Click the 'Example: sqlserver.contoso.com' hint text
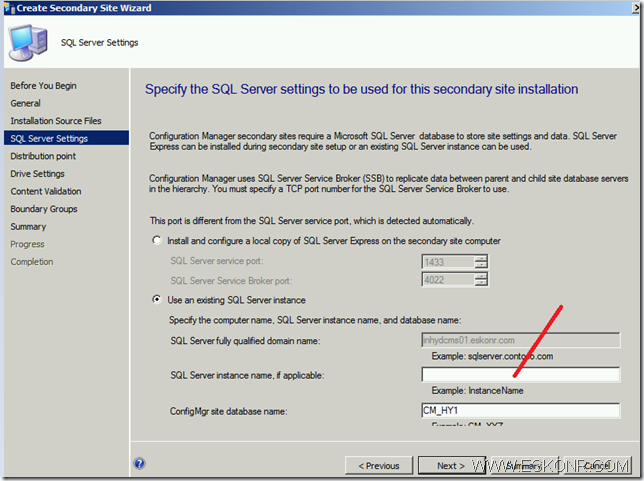This screenshot has height=481, width=644. tap(492, 356)
